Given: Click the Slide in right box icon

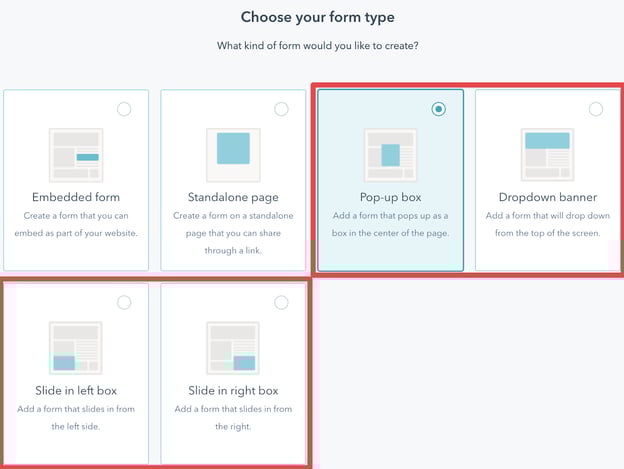Looking at the screenshot, I should [x=232, y=347].
